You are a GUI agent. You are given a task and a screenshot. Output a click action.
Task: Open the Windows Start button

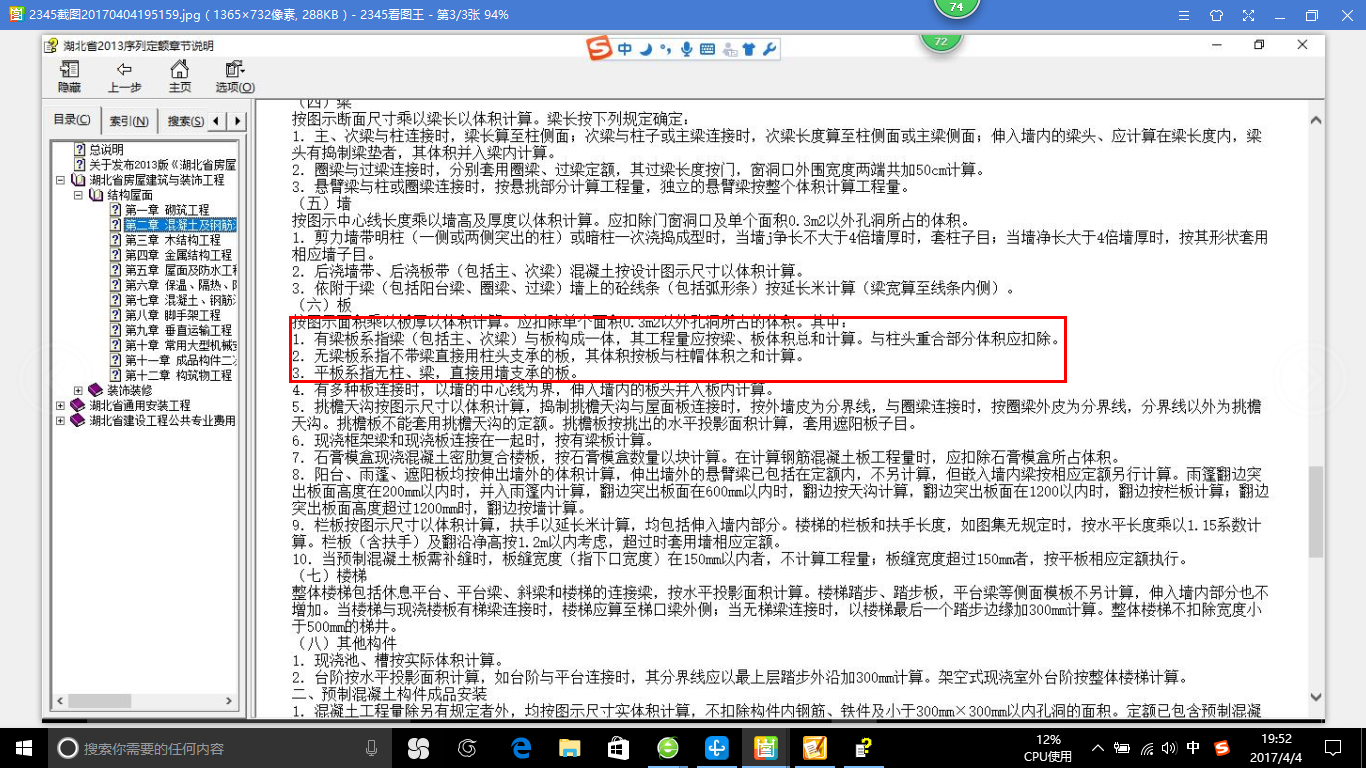tap(24, 748)
